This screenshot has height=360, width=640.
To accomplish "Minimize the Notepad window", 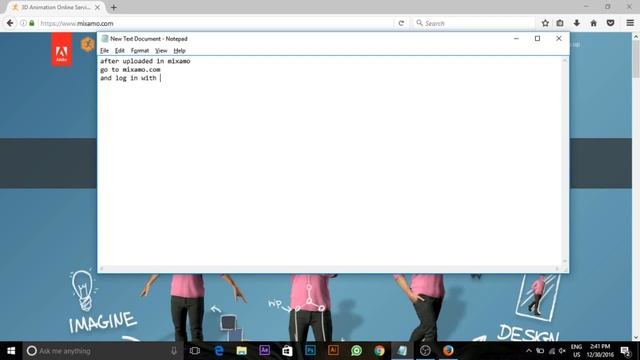I will pos(516,38).
